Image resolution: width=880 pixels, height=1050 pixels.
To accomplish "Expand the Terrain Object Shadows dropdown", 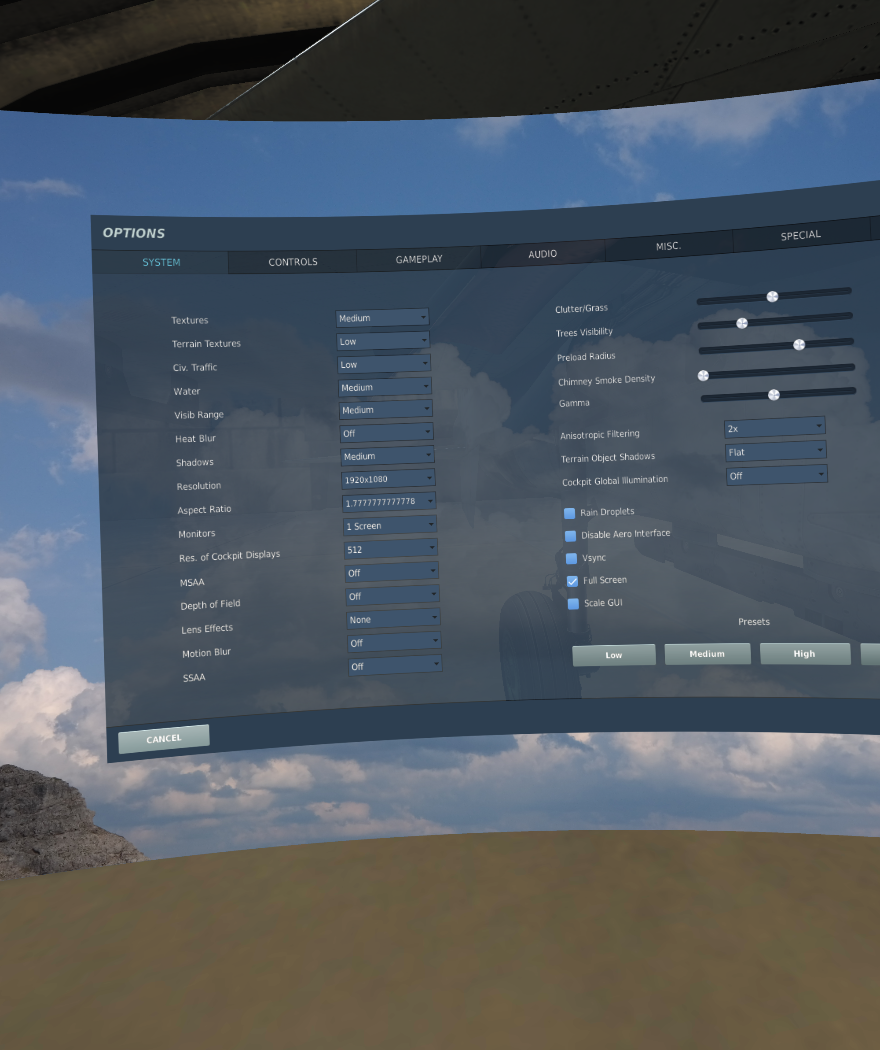I will (776, 451).
